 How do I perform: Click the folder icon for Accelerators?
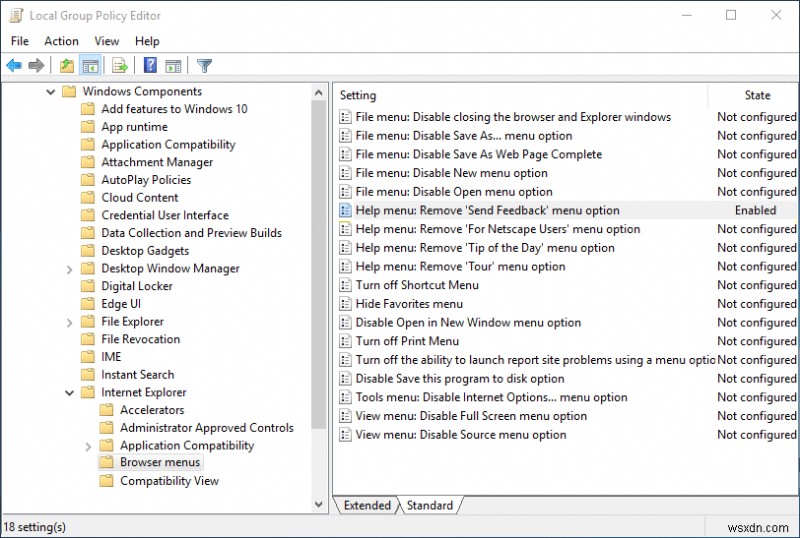pos(106,410)
